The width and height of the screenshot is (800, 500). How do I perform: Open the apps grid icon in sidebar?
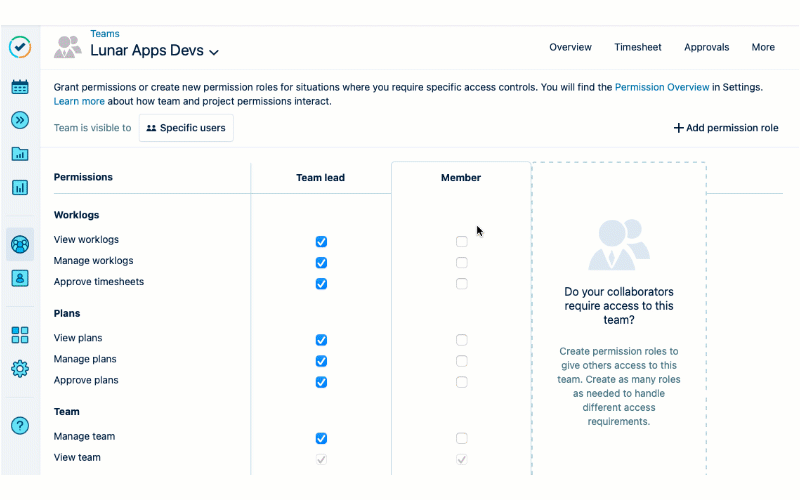click(x=20, y=335)
